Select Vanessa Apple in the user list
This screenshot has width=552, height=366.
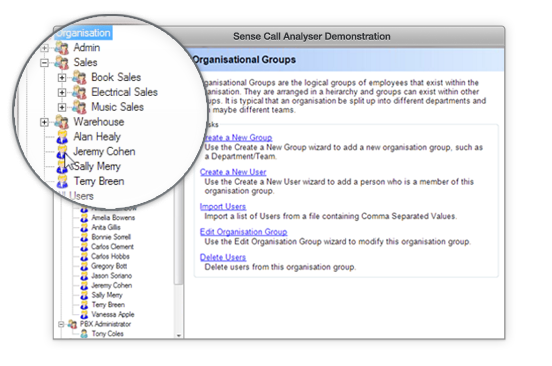pos(113,314)
